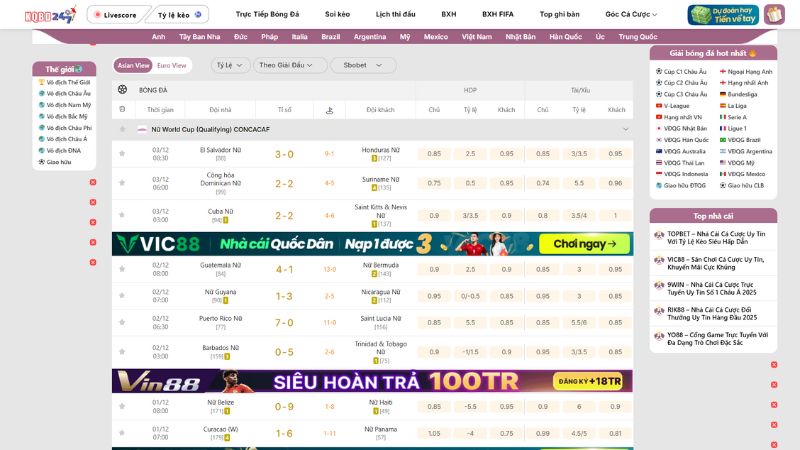
Task: Click the corner flag column icon
Action: click(329, 110)
